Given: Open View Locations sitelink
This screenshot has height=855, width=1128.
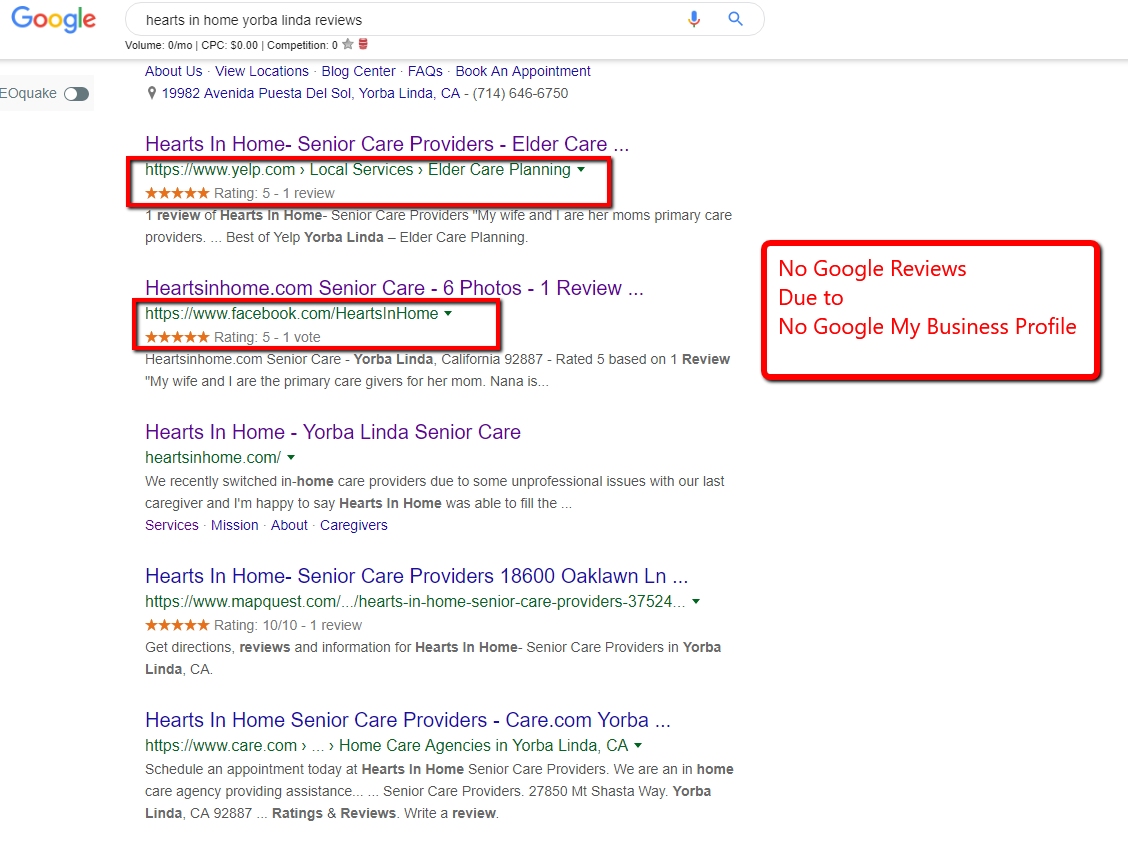Looking at the screenshot, I should (x=262, y=71).
